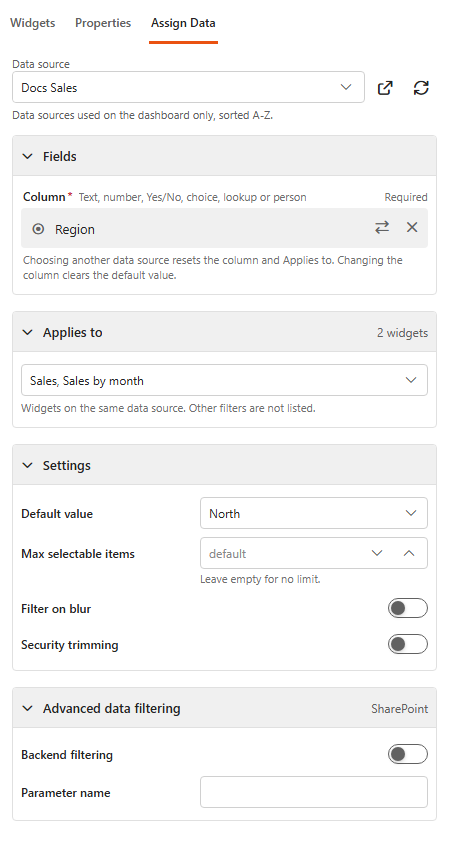This screenshot has width=449, height=846.
Task: Open data source in new window icon
Action: [385, 88]
